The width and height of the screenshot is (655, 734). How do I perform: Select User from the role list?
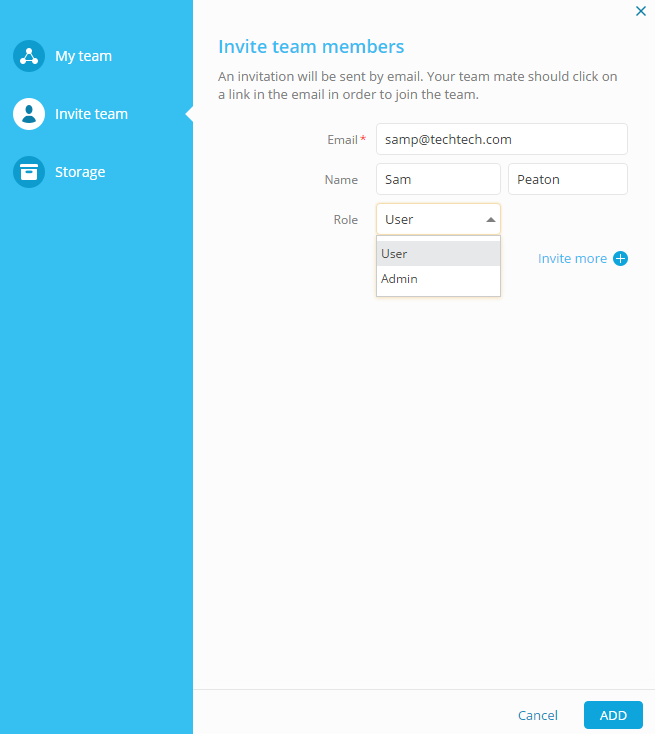click(x=438, y=254)
